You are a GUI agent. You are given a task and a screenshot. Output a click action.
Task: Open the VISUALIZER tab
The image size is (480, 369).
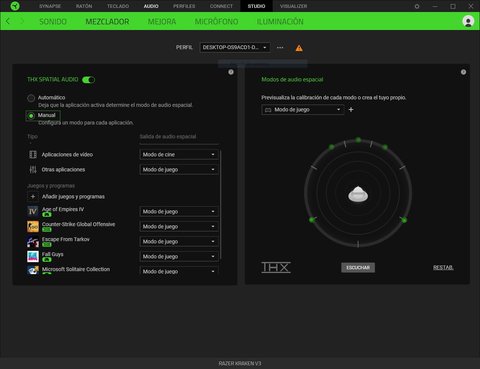tap(294, 6)
